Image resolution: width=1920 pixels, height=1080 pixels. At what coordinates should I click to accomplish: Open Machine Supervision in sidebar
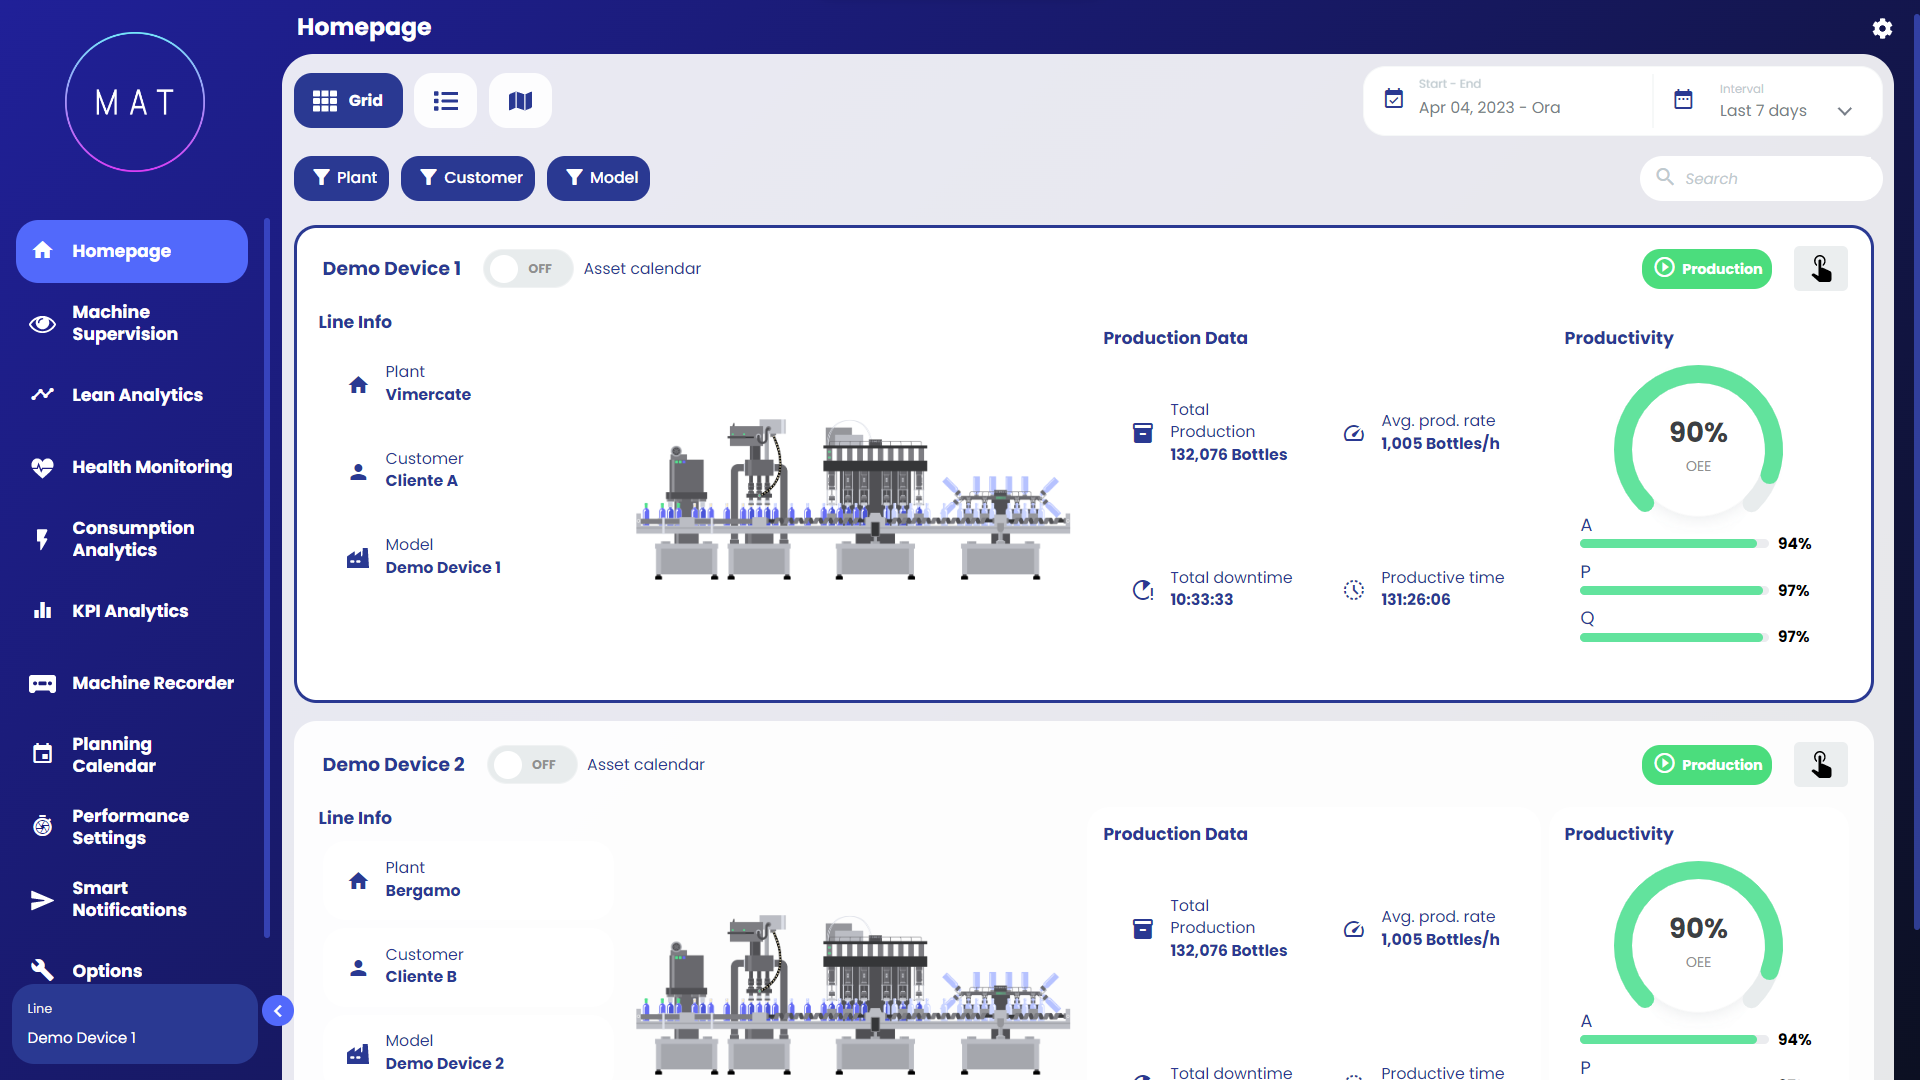click(125, 323)
